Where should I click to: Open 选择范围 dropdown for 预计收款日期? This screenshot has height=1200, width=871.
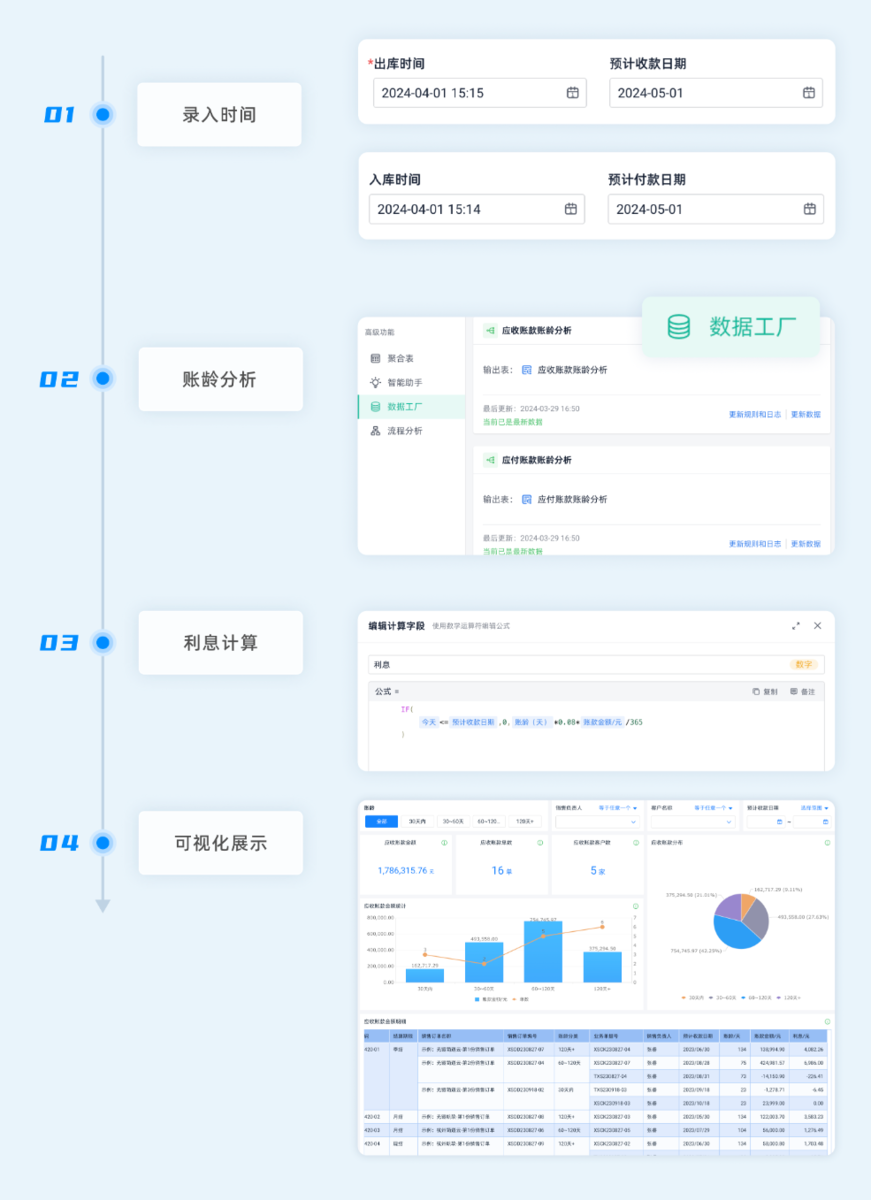pyautogui.click(x=815, y=807)
